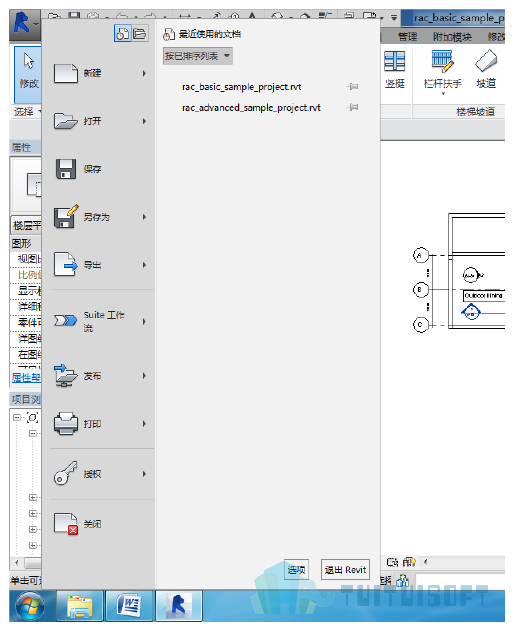Screen dimensions: 514x632
Task: Click the 另存为 (Save As) icon
Action: point(66,216)
